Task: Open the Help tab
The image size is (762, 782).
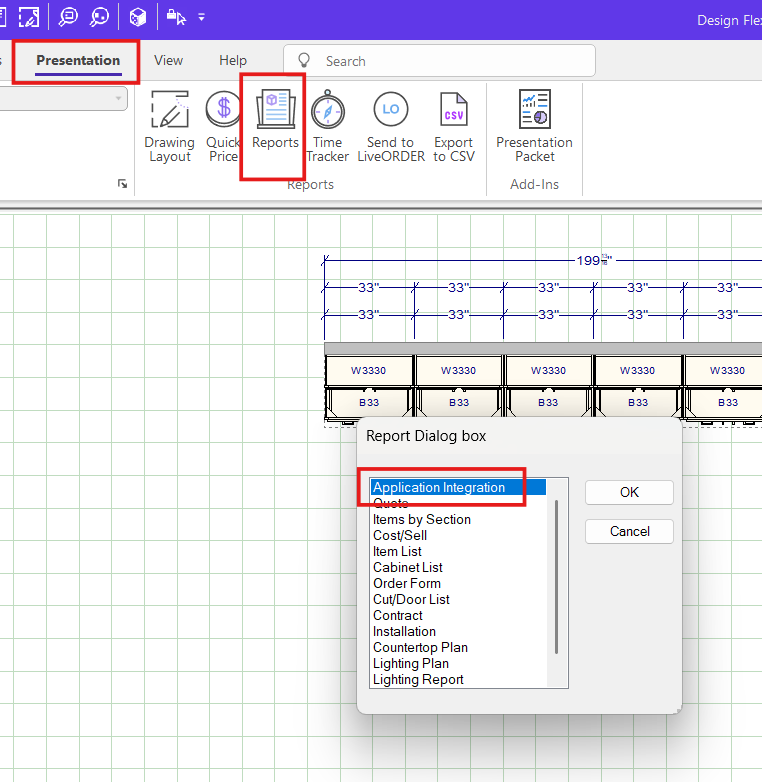Action: click(x=233, y=60)
